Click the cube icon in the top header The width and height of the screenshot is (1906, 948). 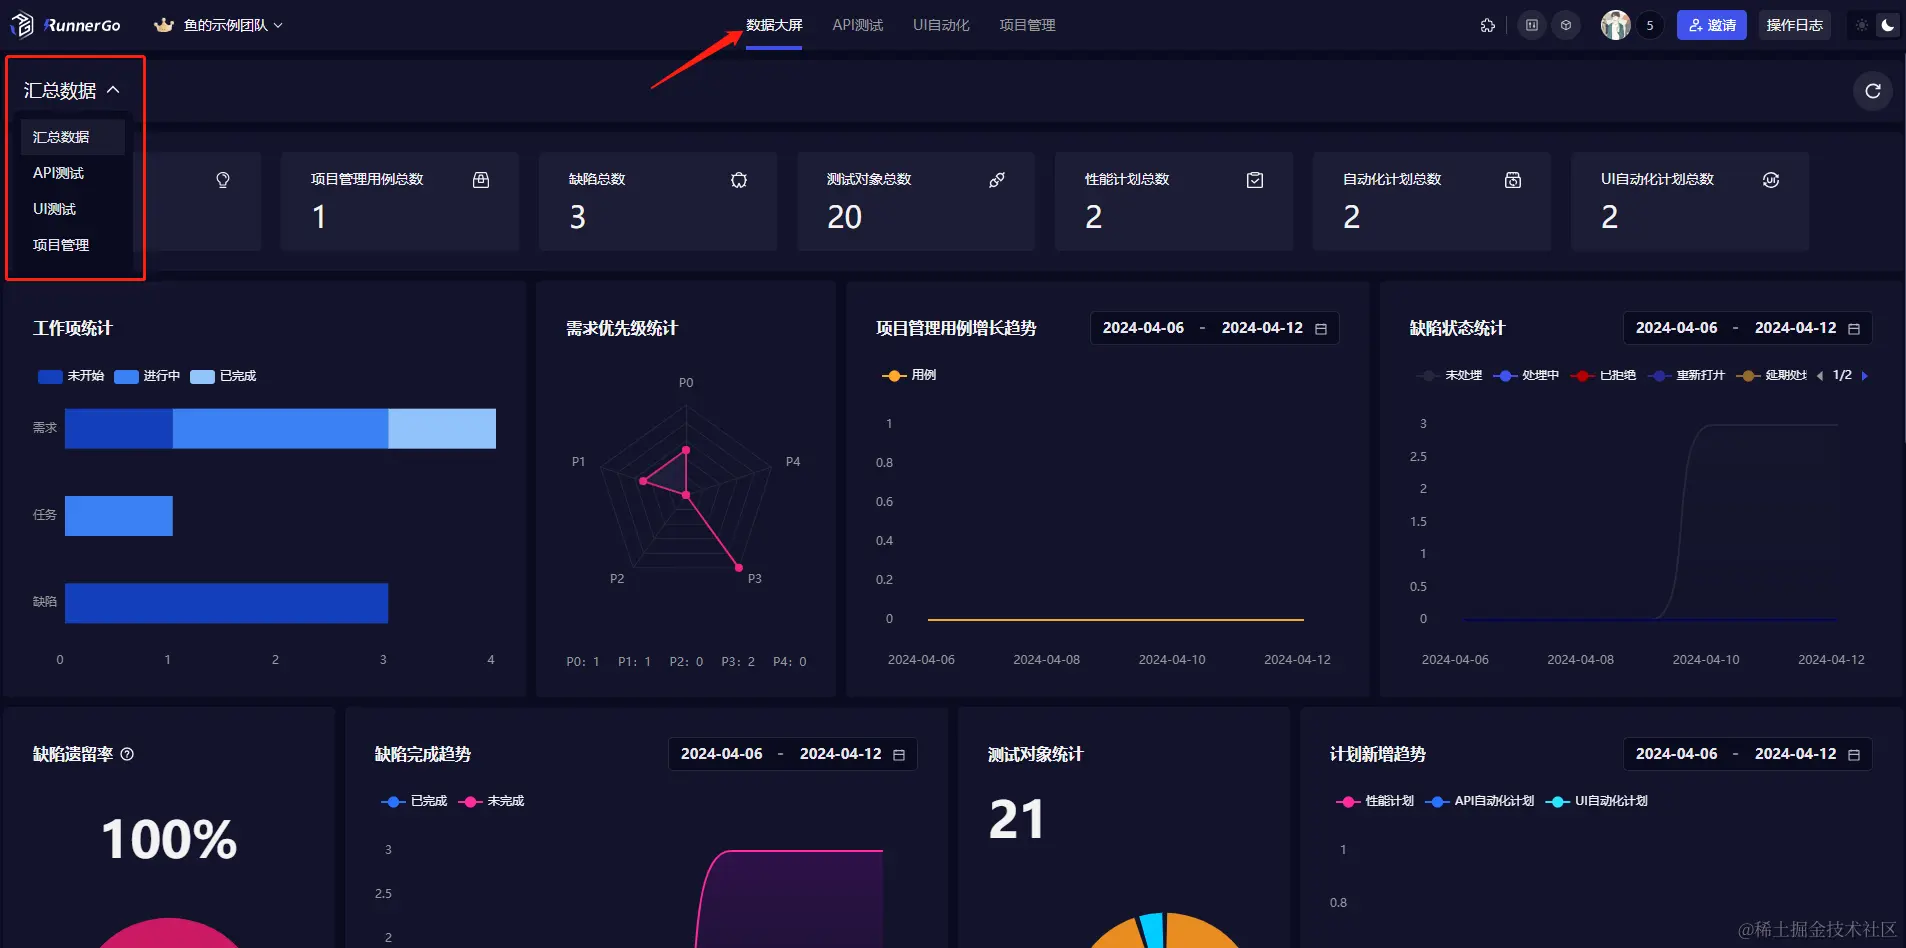coord(1566,25)
